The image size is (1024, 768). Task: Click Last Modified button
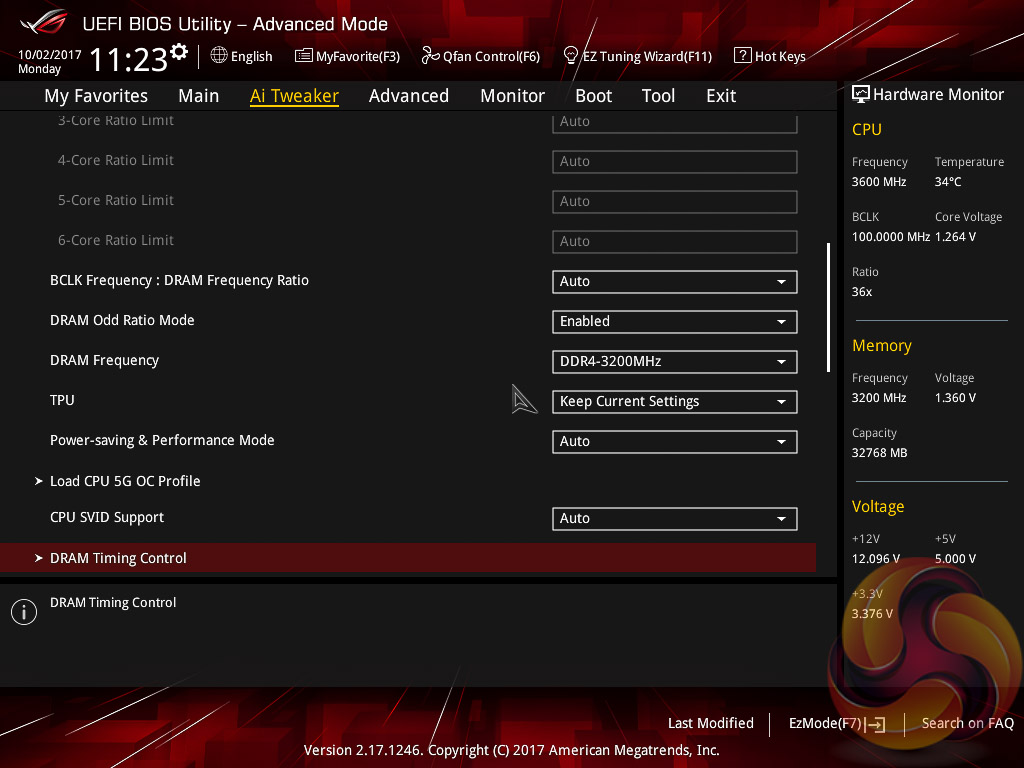tap(710, 723)
